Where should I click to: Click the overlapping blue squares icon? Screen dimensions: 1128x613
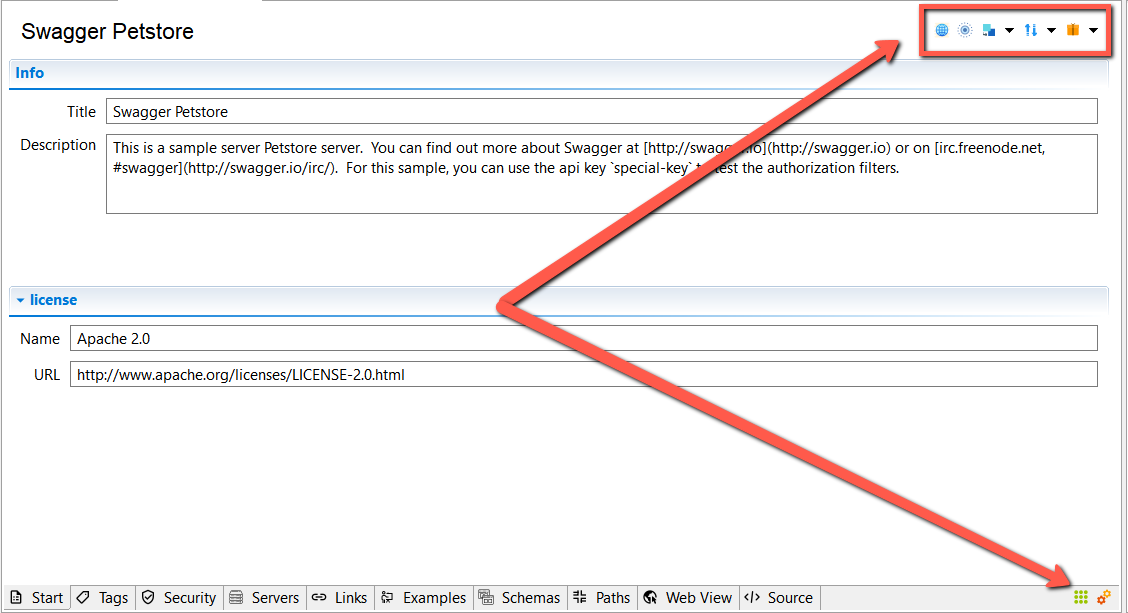click(x=989, y=30)
